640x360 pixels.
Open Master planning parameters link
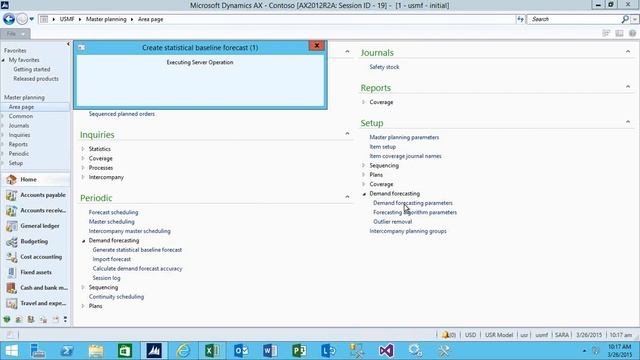tap(404, 137)
